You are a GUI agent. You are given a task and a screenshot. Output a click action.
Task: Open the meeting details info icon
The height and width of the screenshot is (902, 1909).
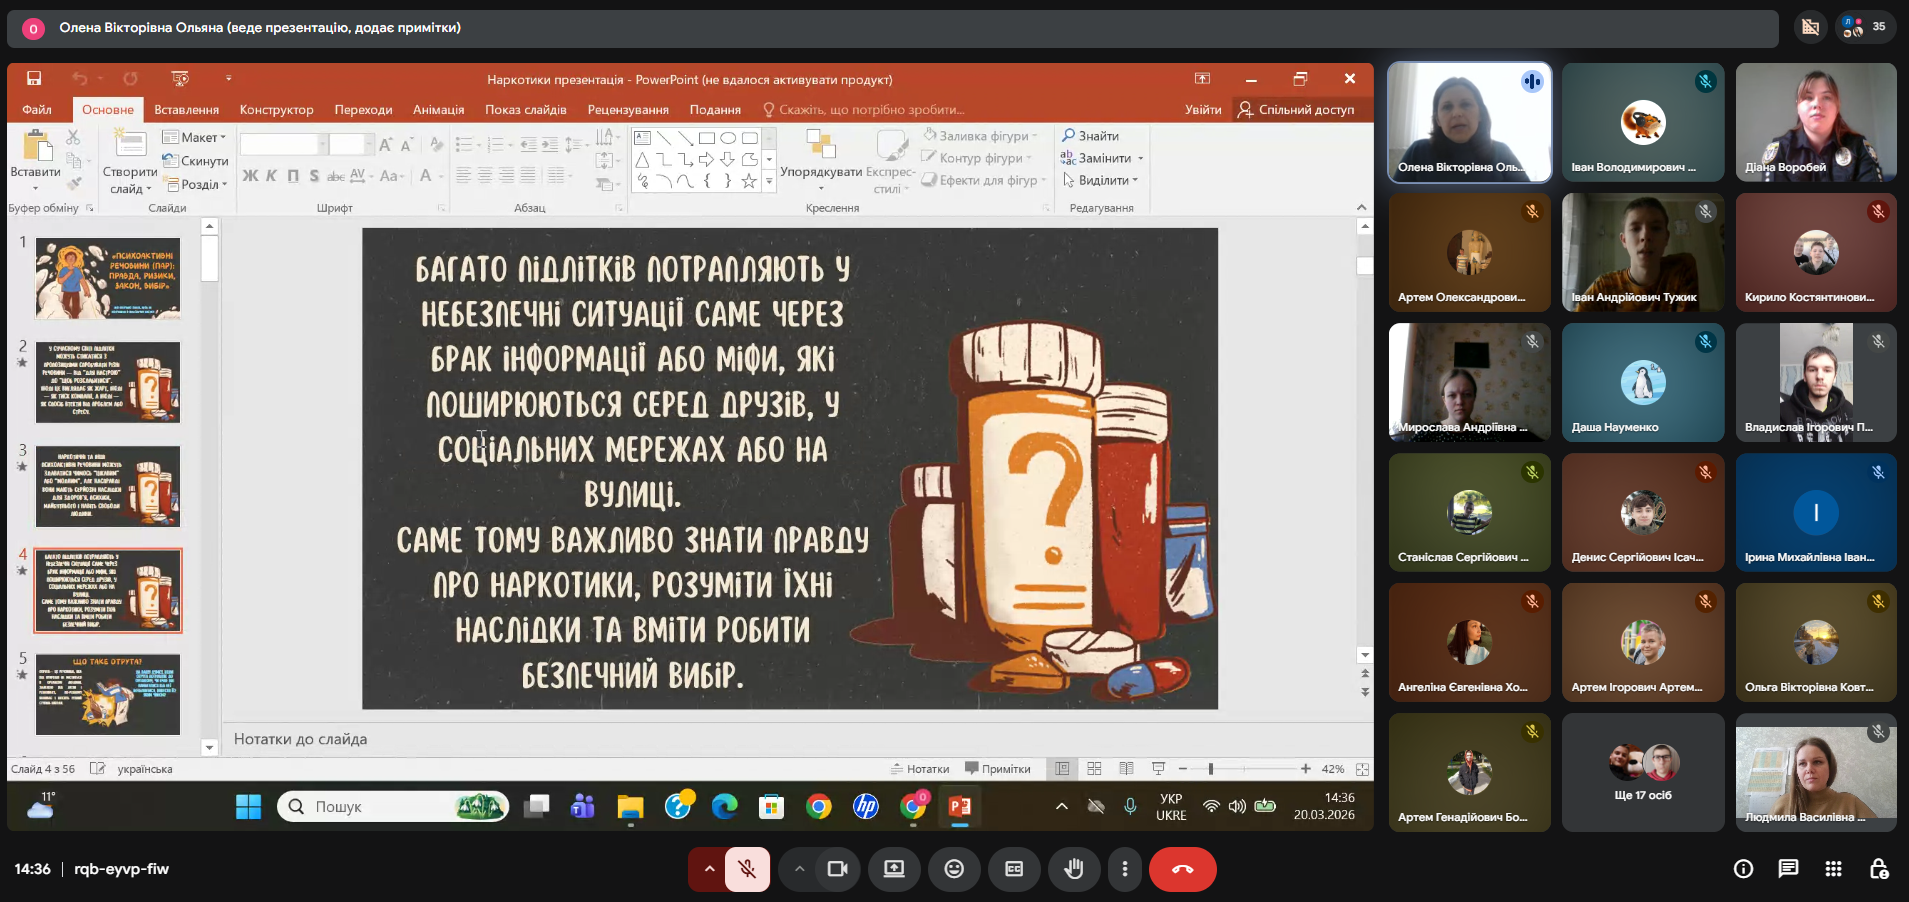click(1743, 869)
